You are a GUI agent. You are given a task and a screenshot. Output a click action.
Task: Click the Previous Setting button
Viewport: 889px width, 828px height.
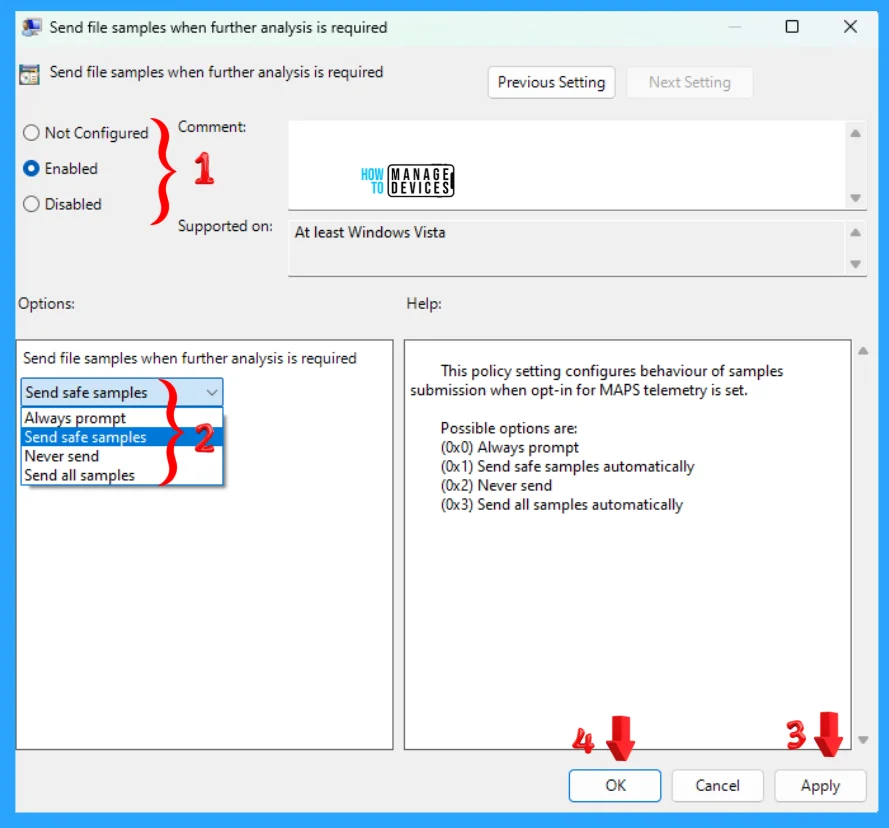(551, 83)
